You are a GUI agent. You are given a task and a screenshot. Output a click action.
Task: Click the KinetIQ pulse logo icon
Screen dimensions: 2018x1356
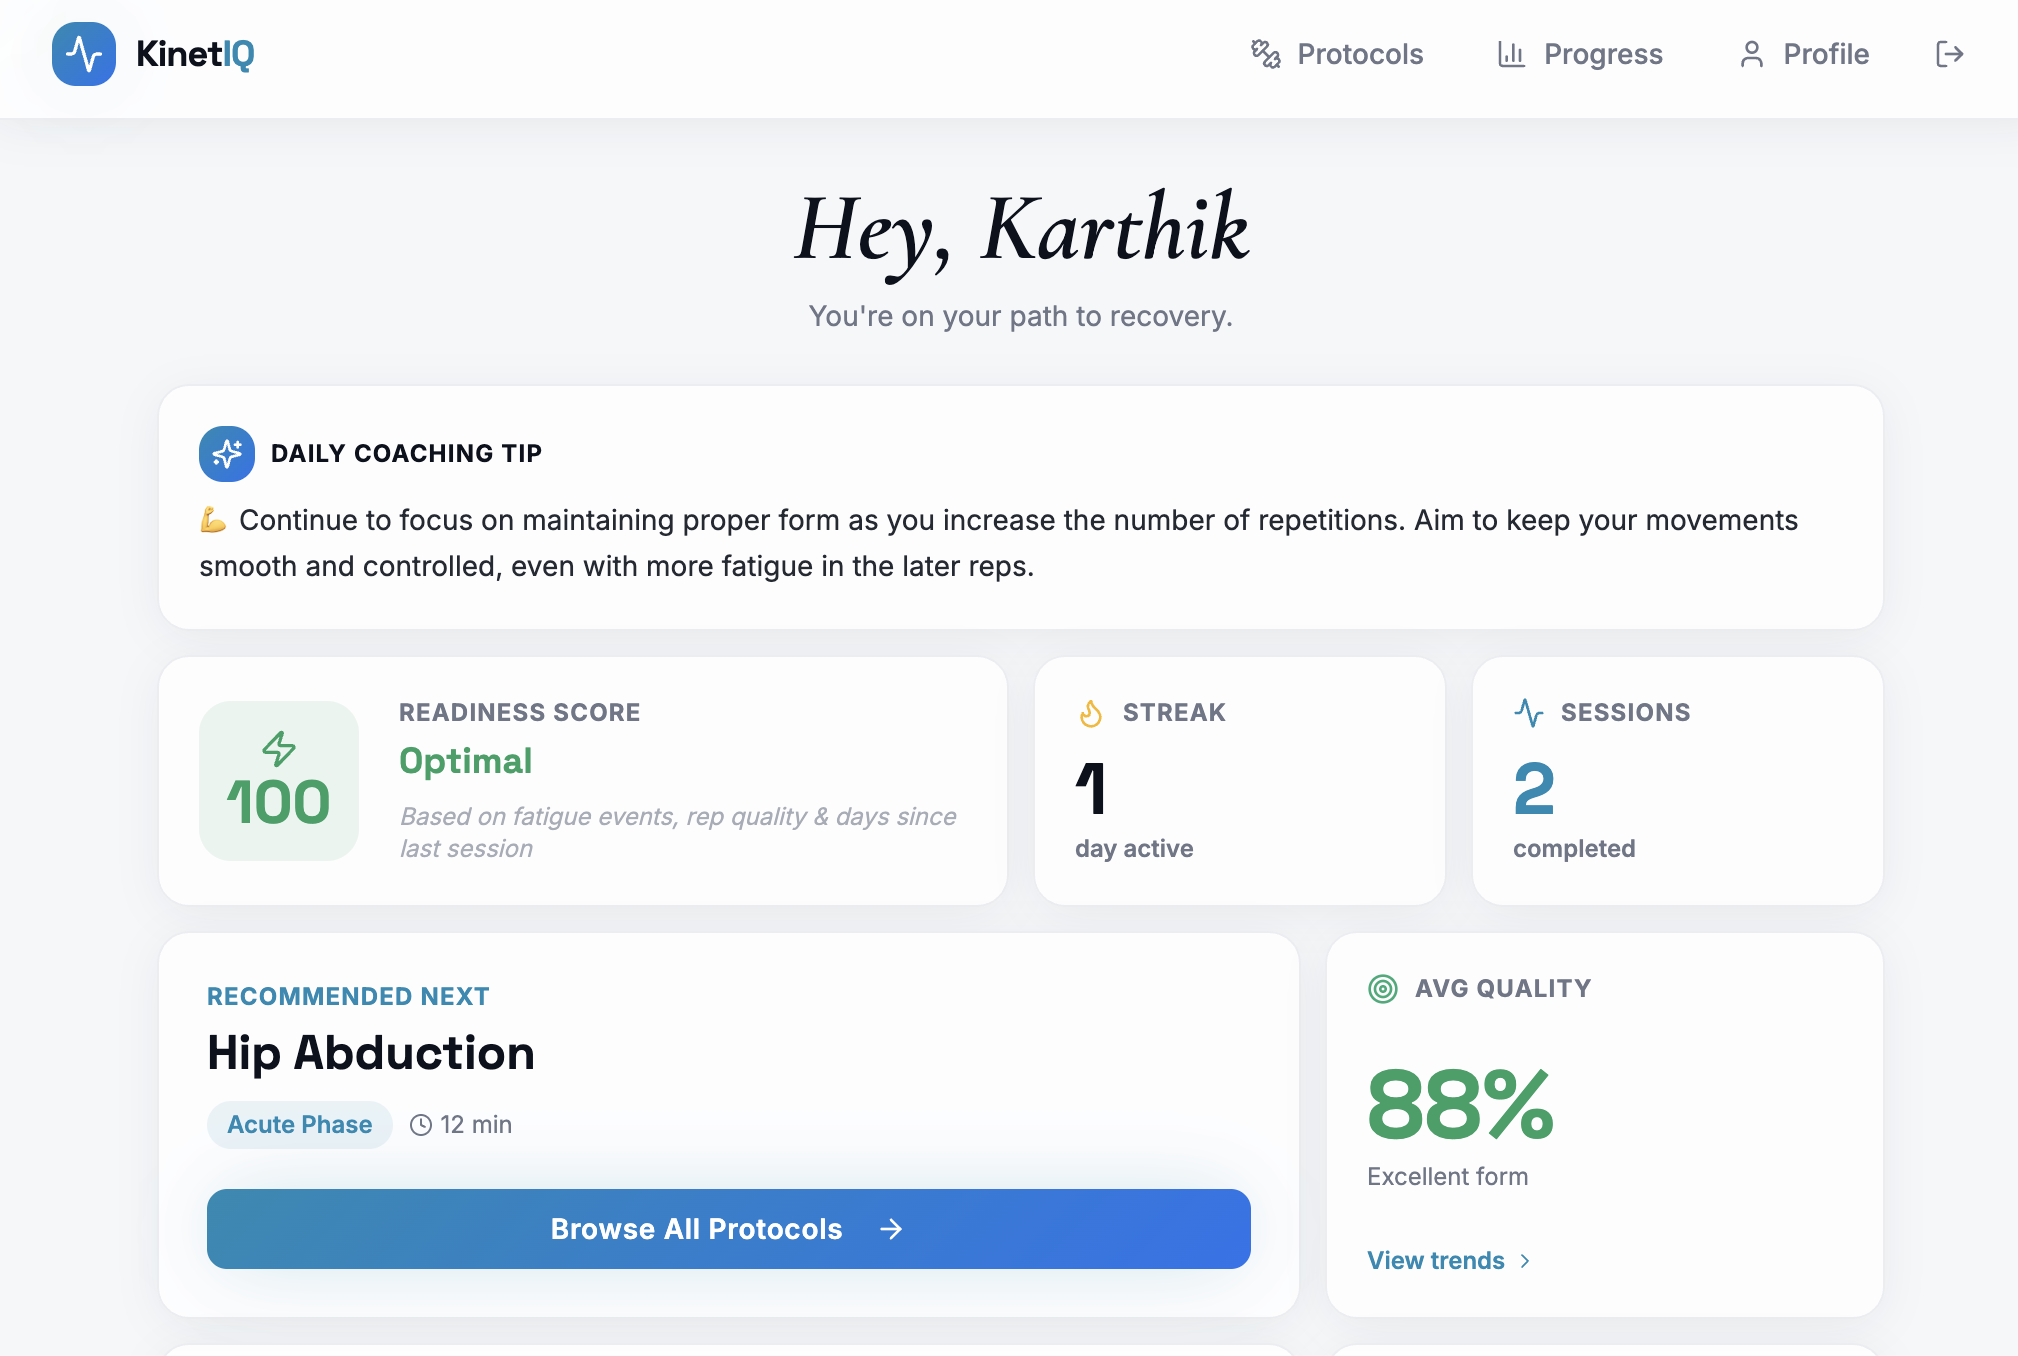pyautogui.click(x=84, y=54)
